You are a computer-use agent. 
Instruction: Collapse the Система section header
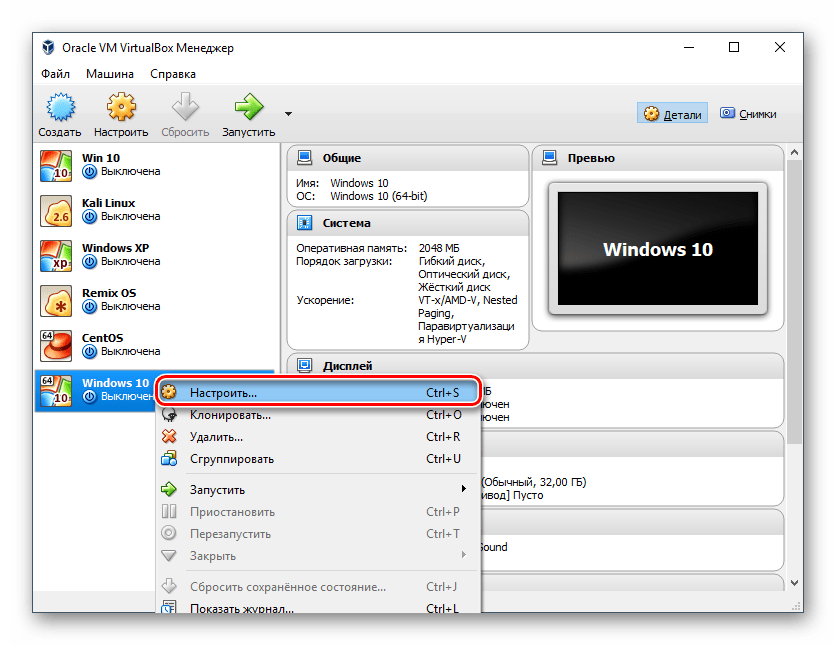(408, 223)
